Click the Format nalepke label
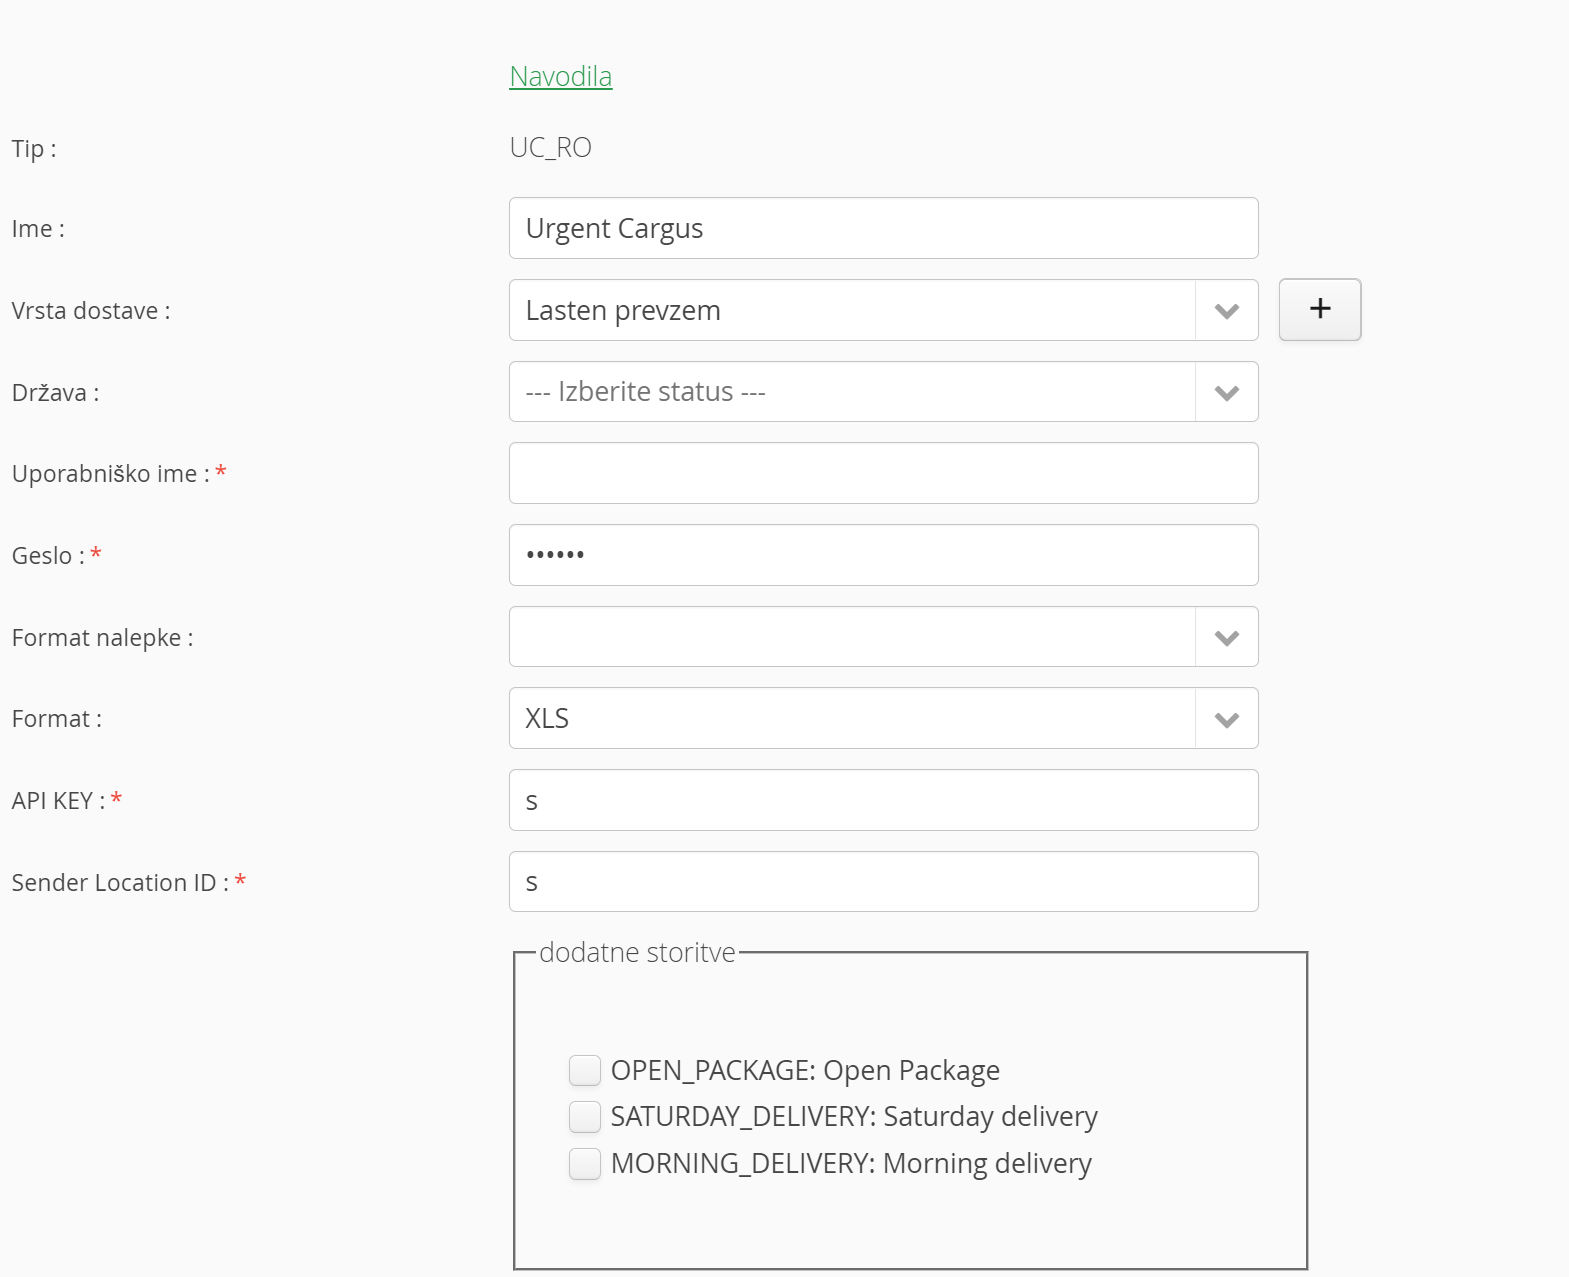The width and height of the screenshot is (1569, 1277). click(102, 638)
